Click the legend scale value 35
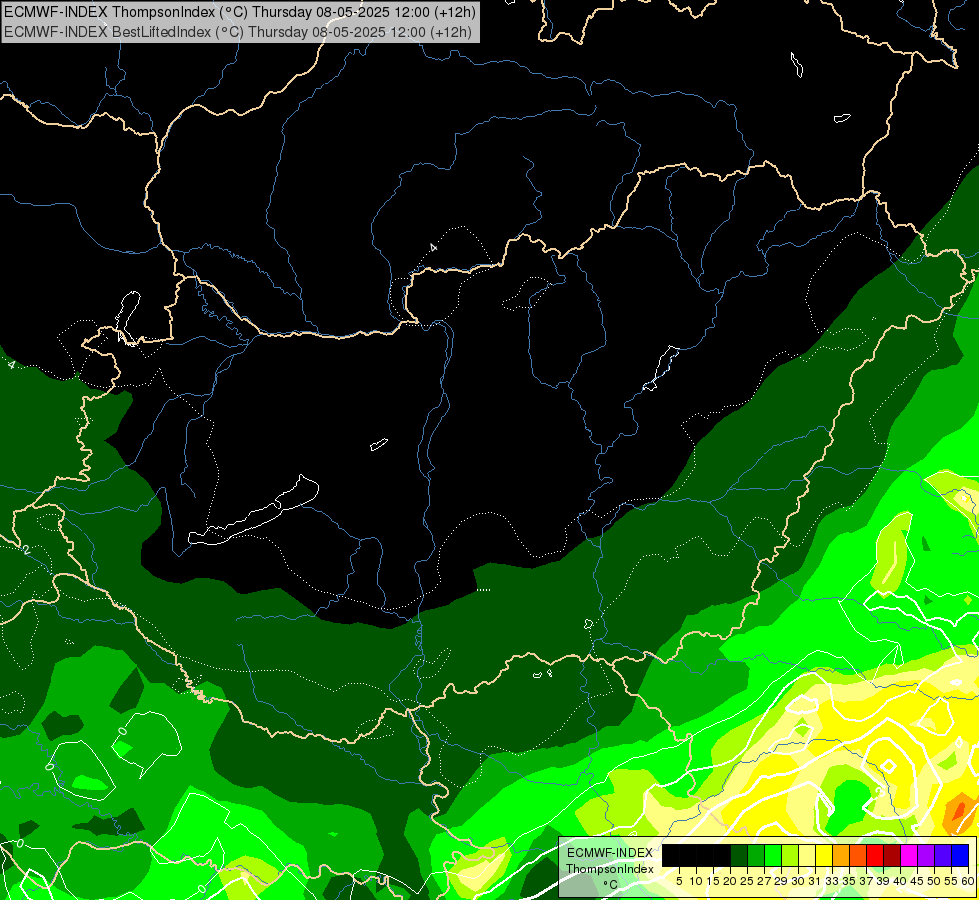This screenshot has height=900, width=979. (x=850, y=881)
